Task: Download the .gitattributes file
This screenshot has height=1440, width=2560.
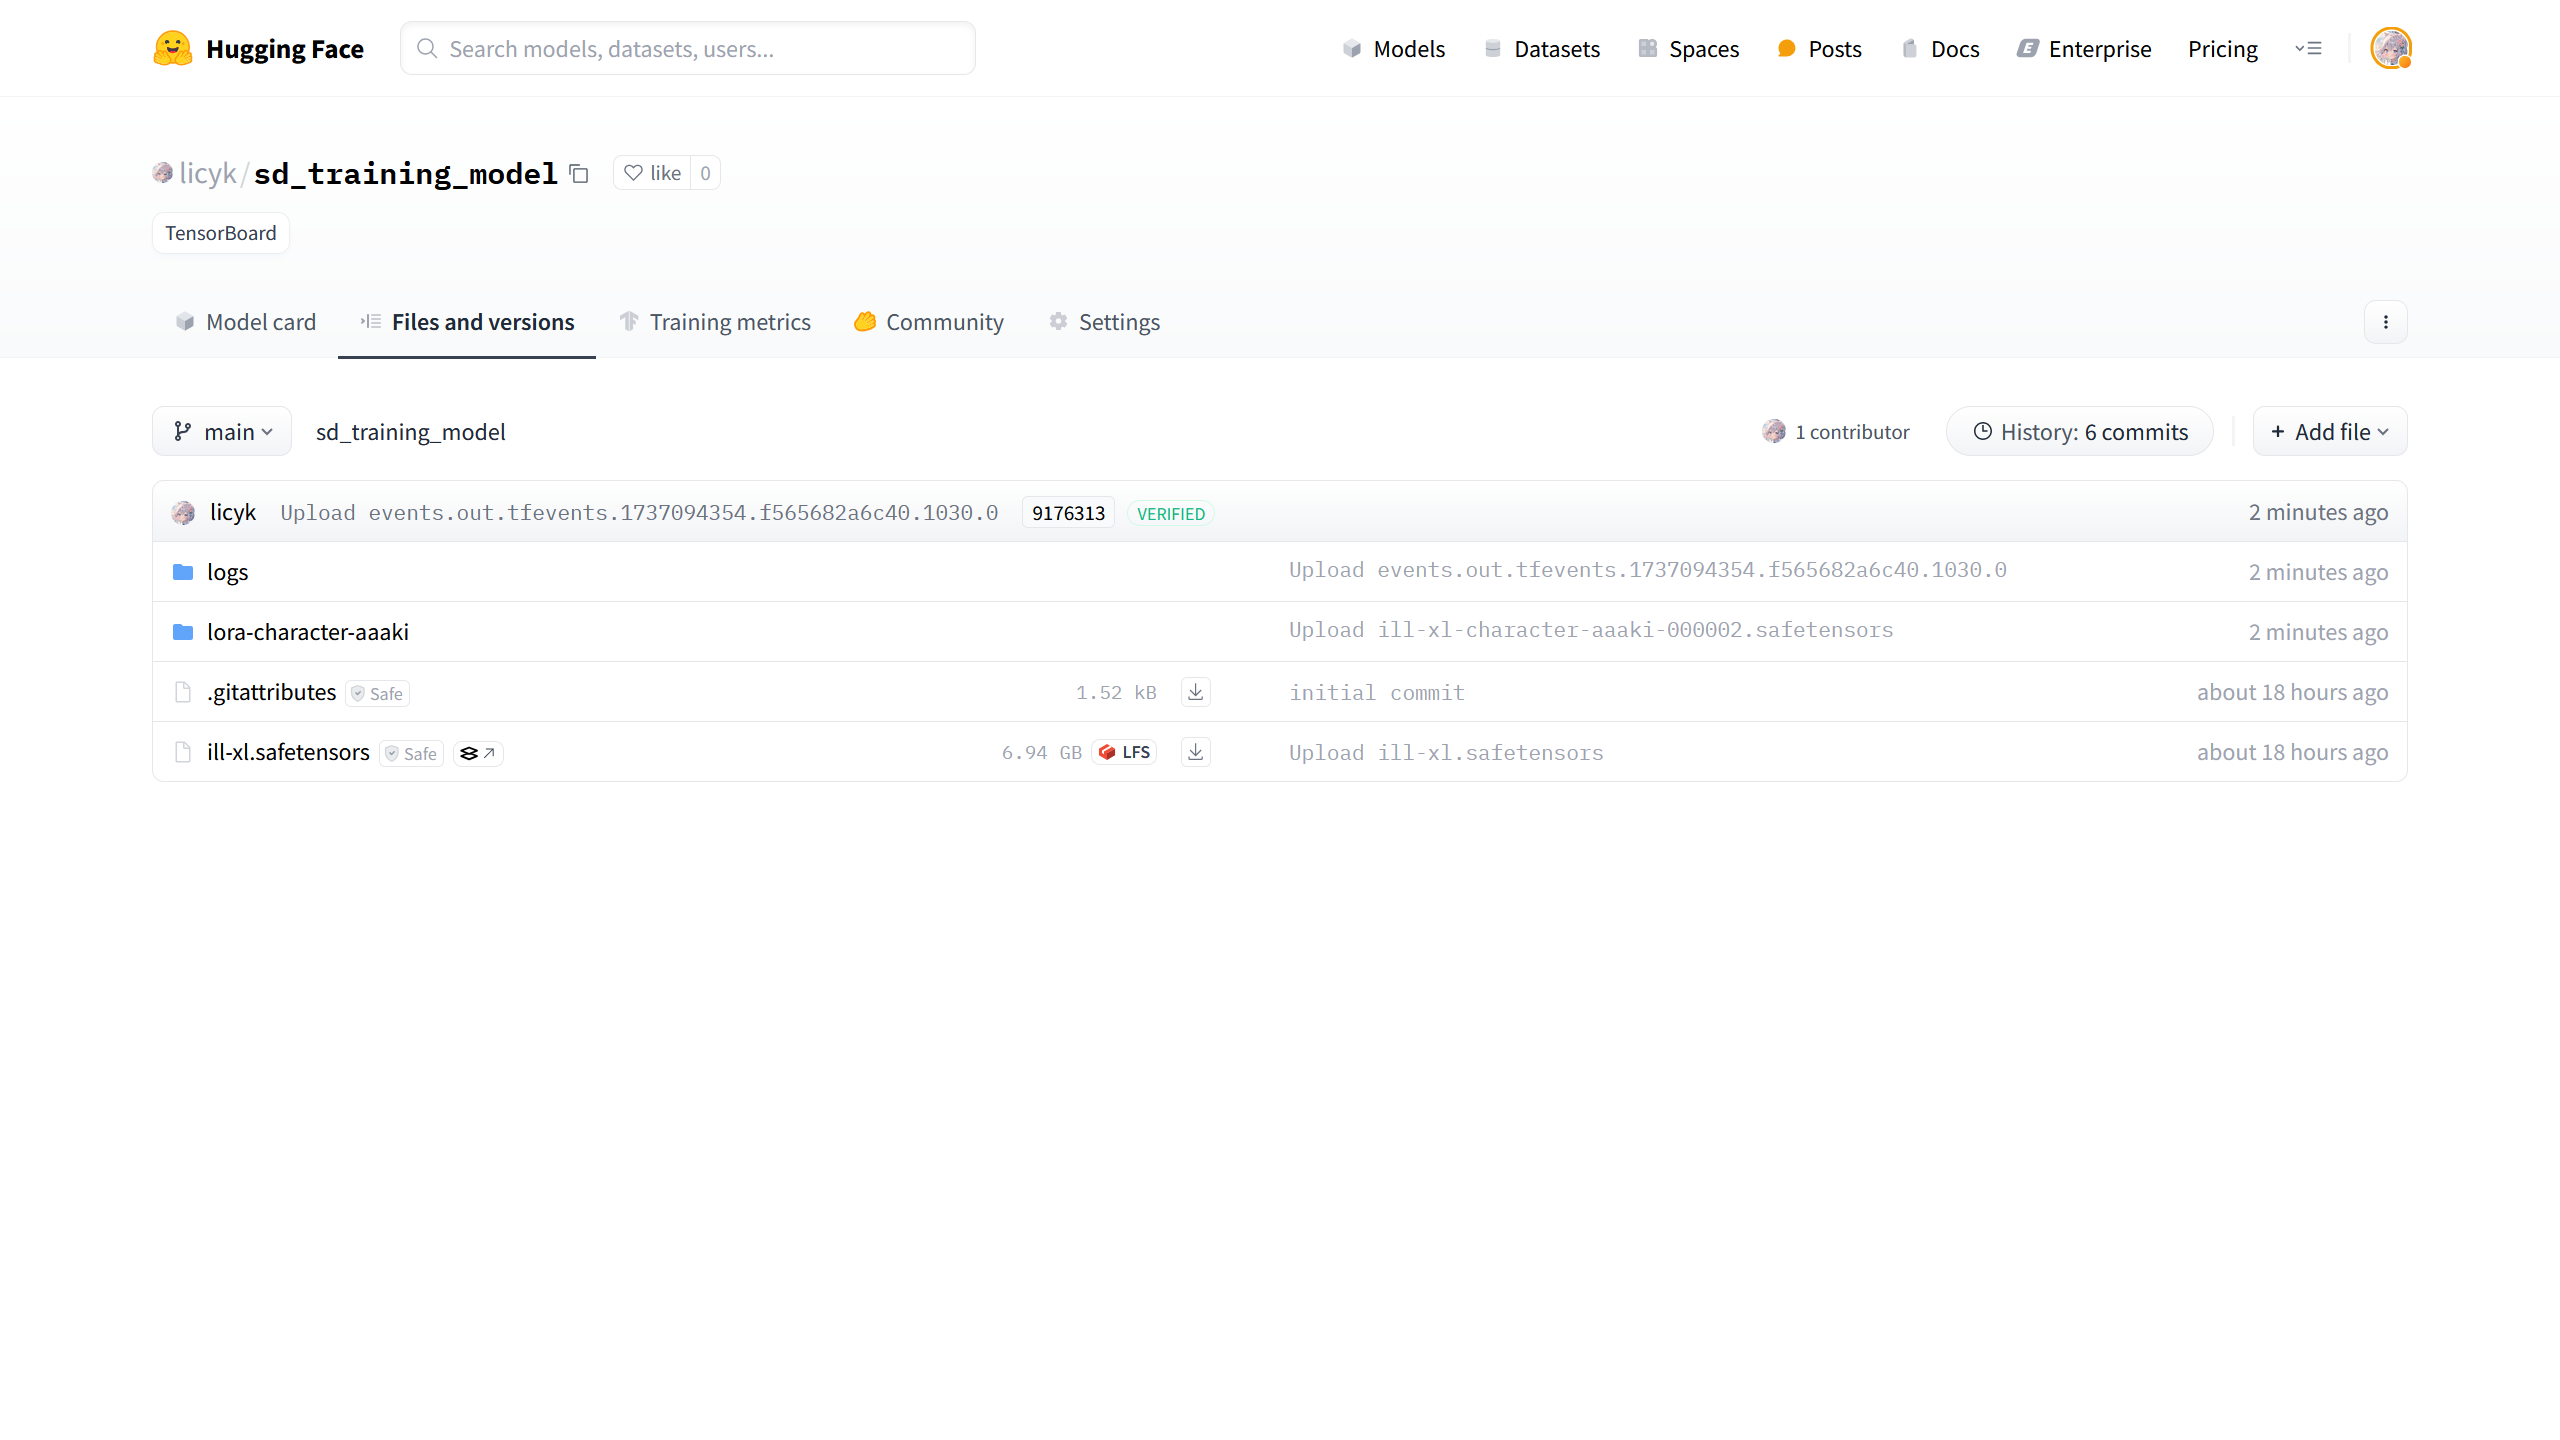Action: tap(1195, 692)
